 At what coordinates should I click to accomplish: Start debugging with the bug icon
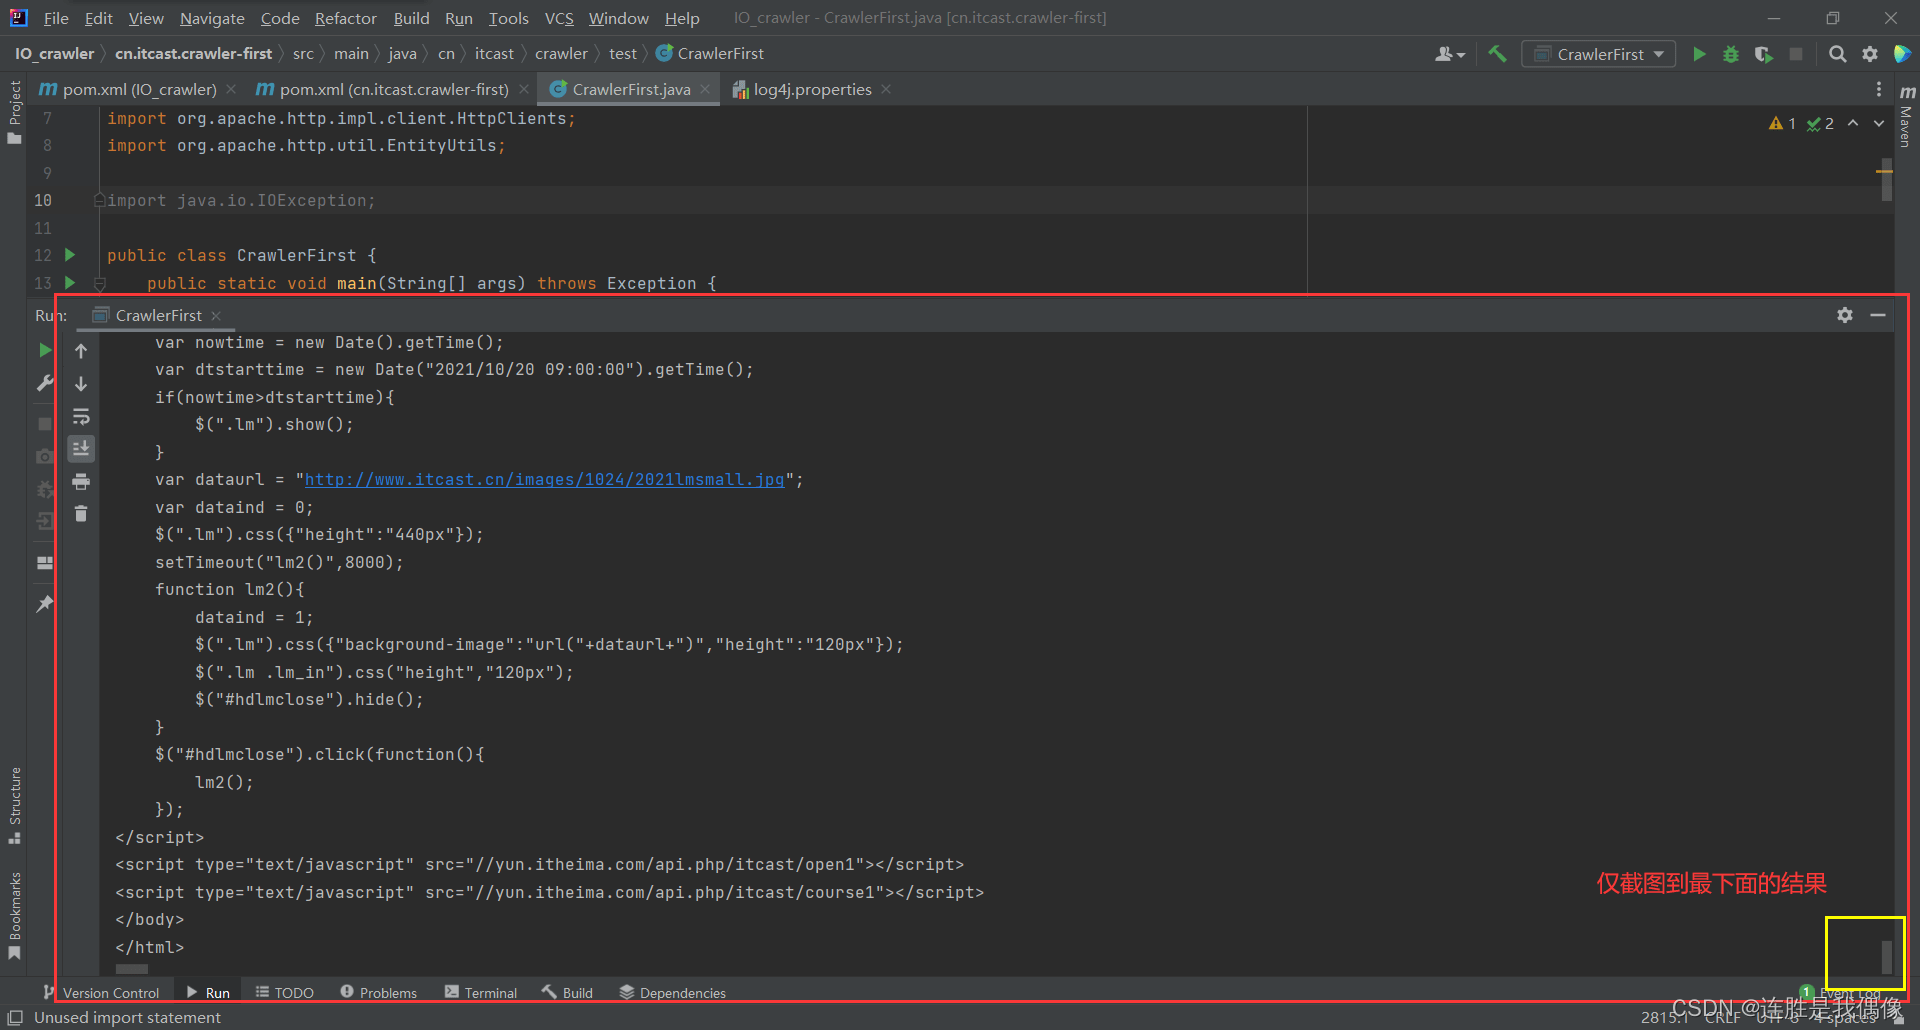pos(1731,54)
